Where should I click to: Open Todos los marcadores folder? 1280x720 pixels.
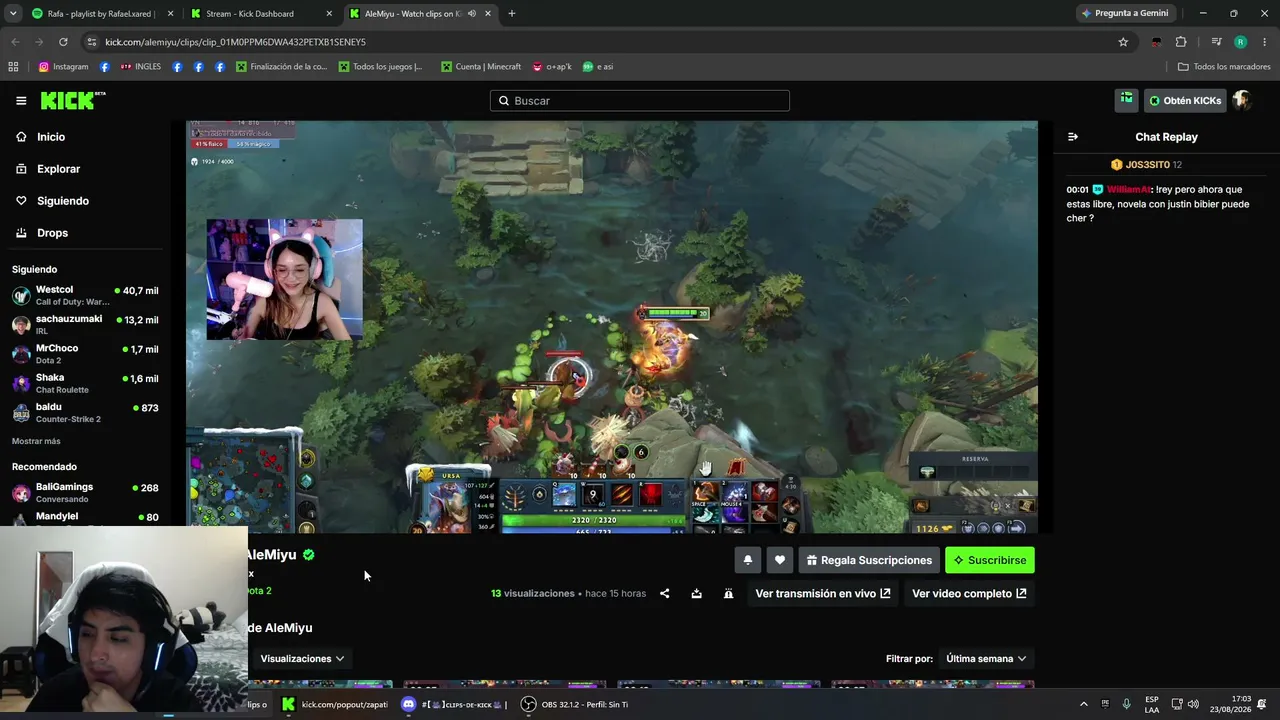(1224, 67)
